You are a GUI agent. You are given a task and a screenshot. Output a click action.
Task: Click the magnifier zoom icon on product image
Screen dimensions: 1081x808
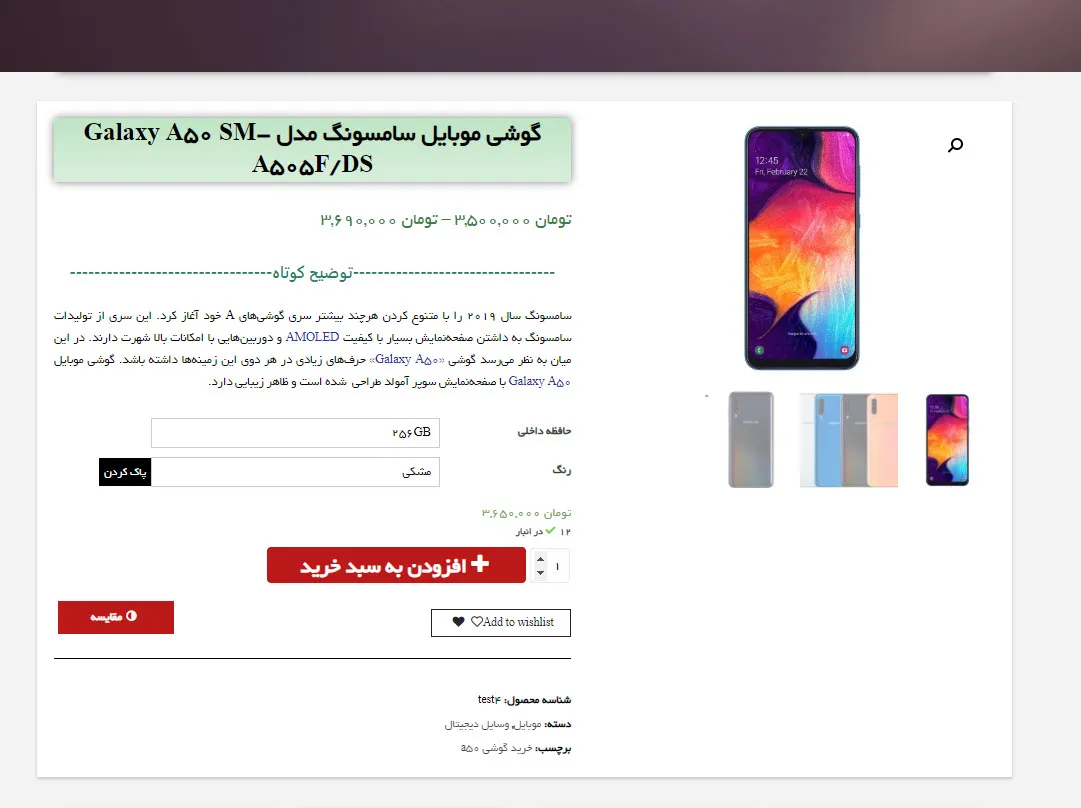[x=955, y=145]
